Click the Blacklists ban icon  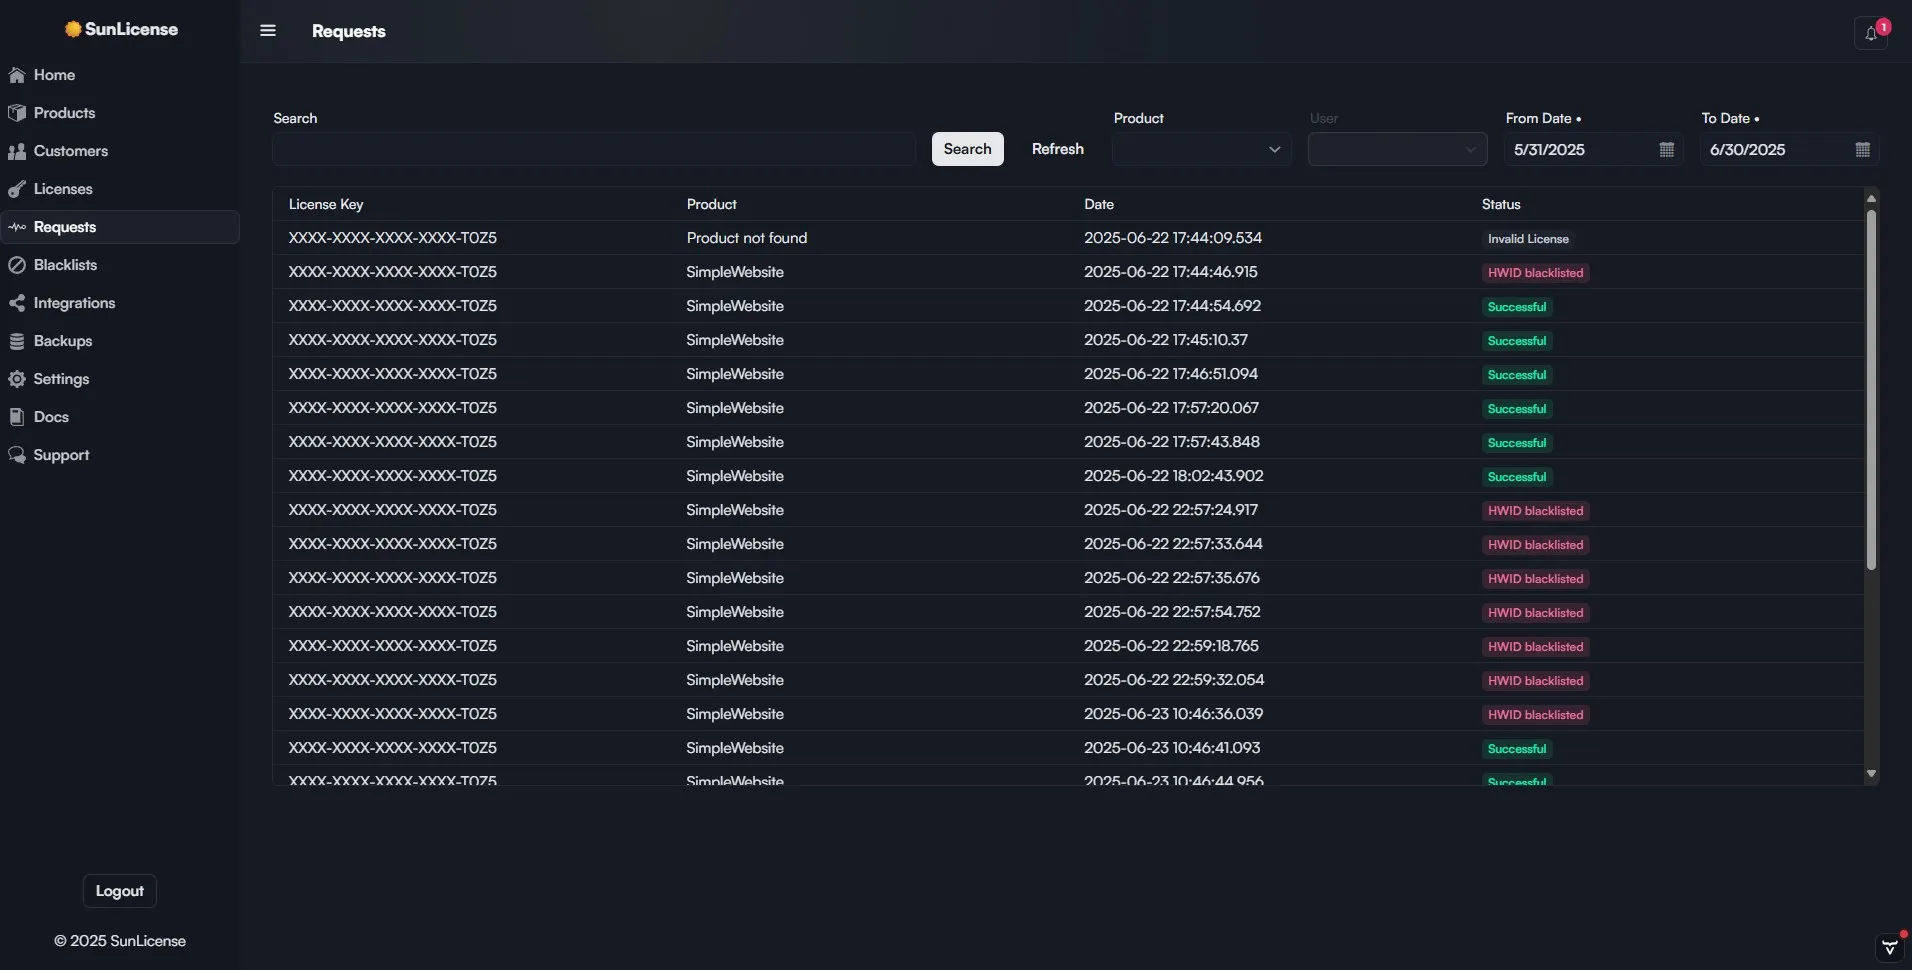pyautogui.click(x=17, y=265)
